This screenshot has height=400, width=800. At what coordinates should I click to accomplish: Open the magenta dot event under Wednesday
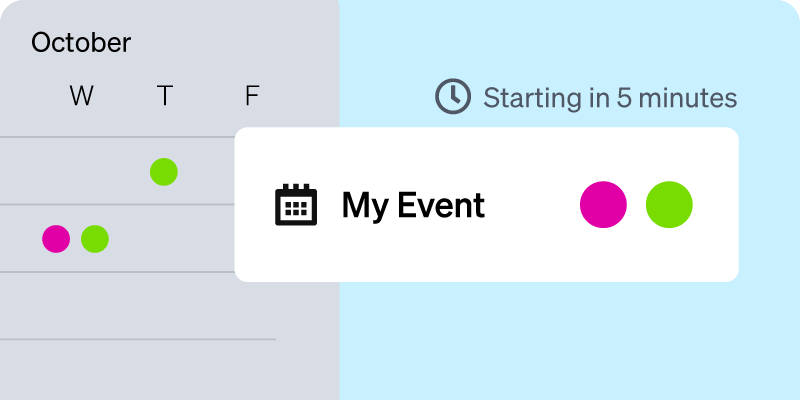tap(56, 239)
